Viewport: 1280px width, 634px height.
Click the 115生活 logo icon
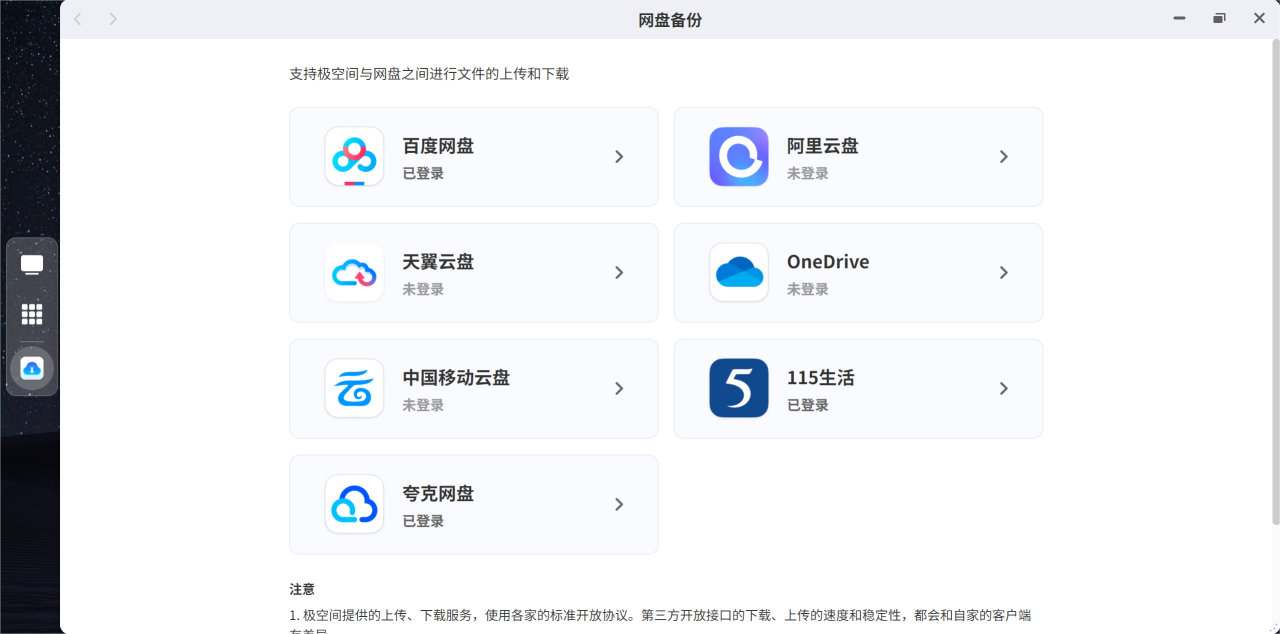click(739, 388)
